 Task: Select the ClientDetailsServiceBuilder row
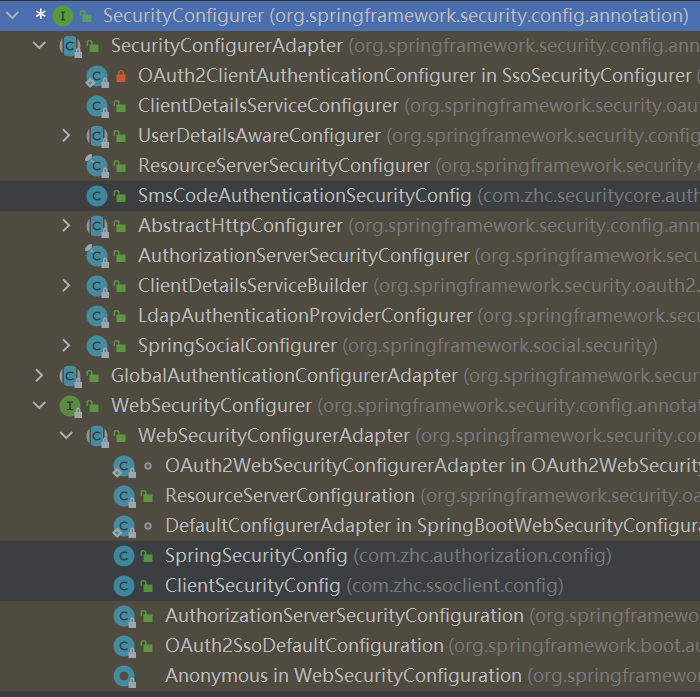pyautogui.click(x=350, y=286)
